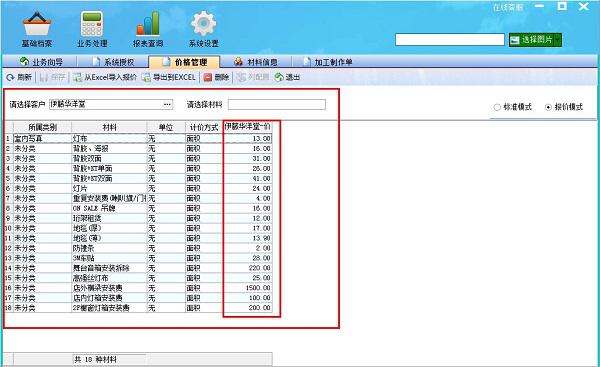Select the 室内写真 category cell
Viewport: 600px width, 367px height.
(x=42, y=139)
